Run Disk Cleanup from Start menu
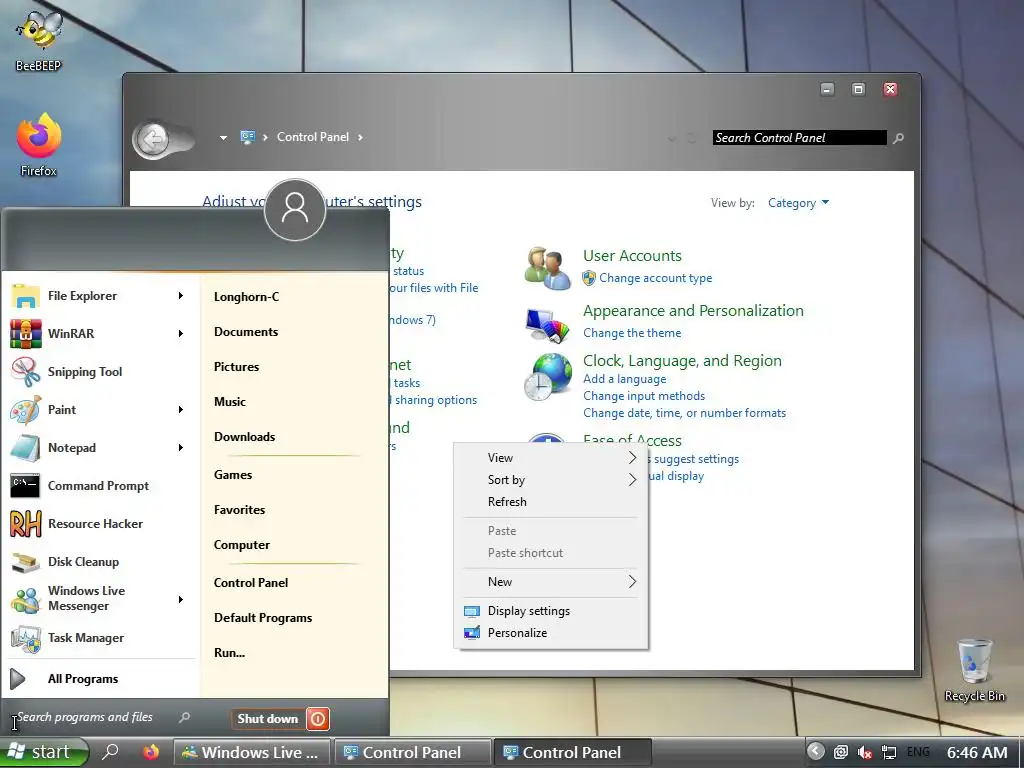The width and height of the screenshot is (1024, 768). point(98,562)
